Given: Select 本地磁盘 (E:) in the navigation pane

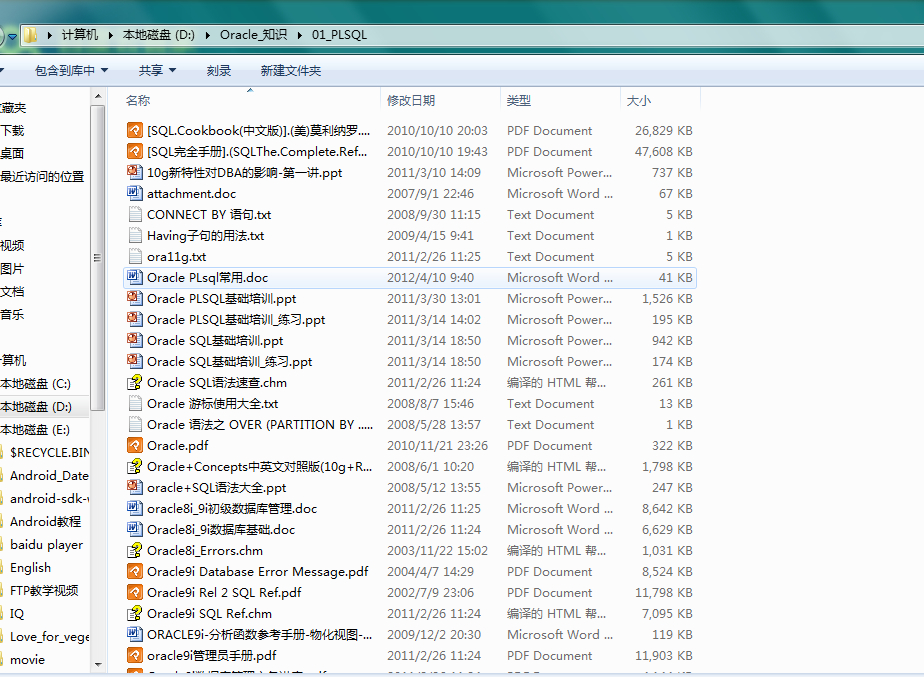Looking at the screenshot, I should point(35,430).
